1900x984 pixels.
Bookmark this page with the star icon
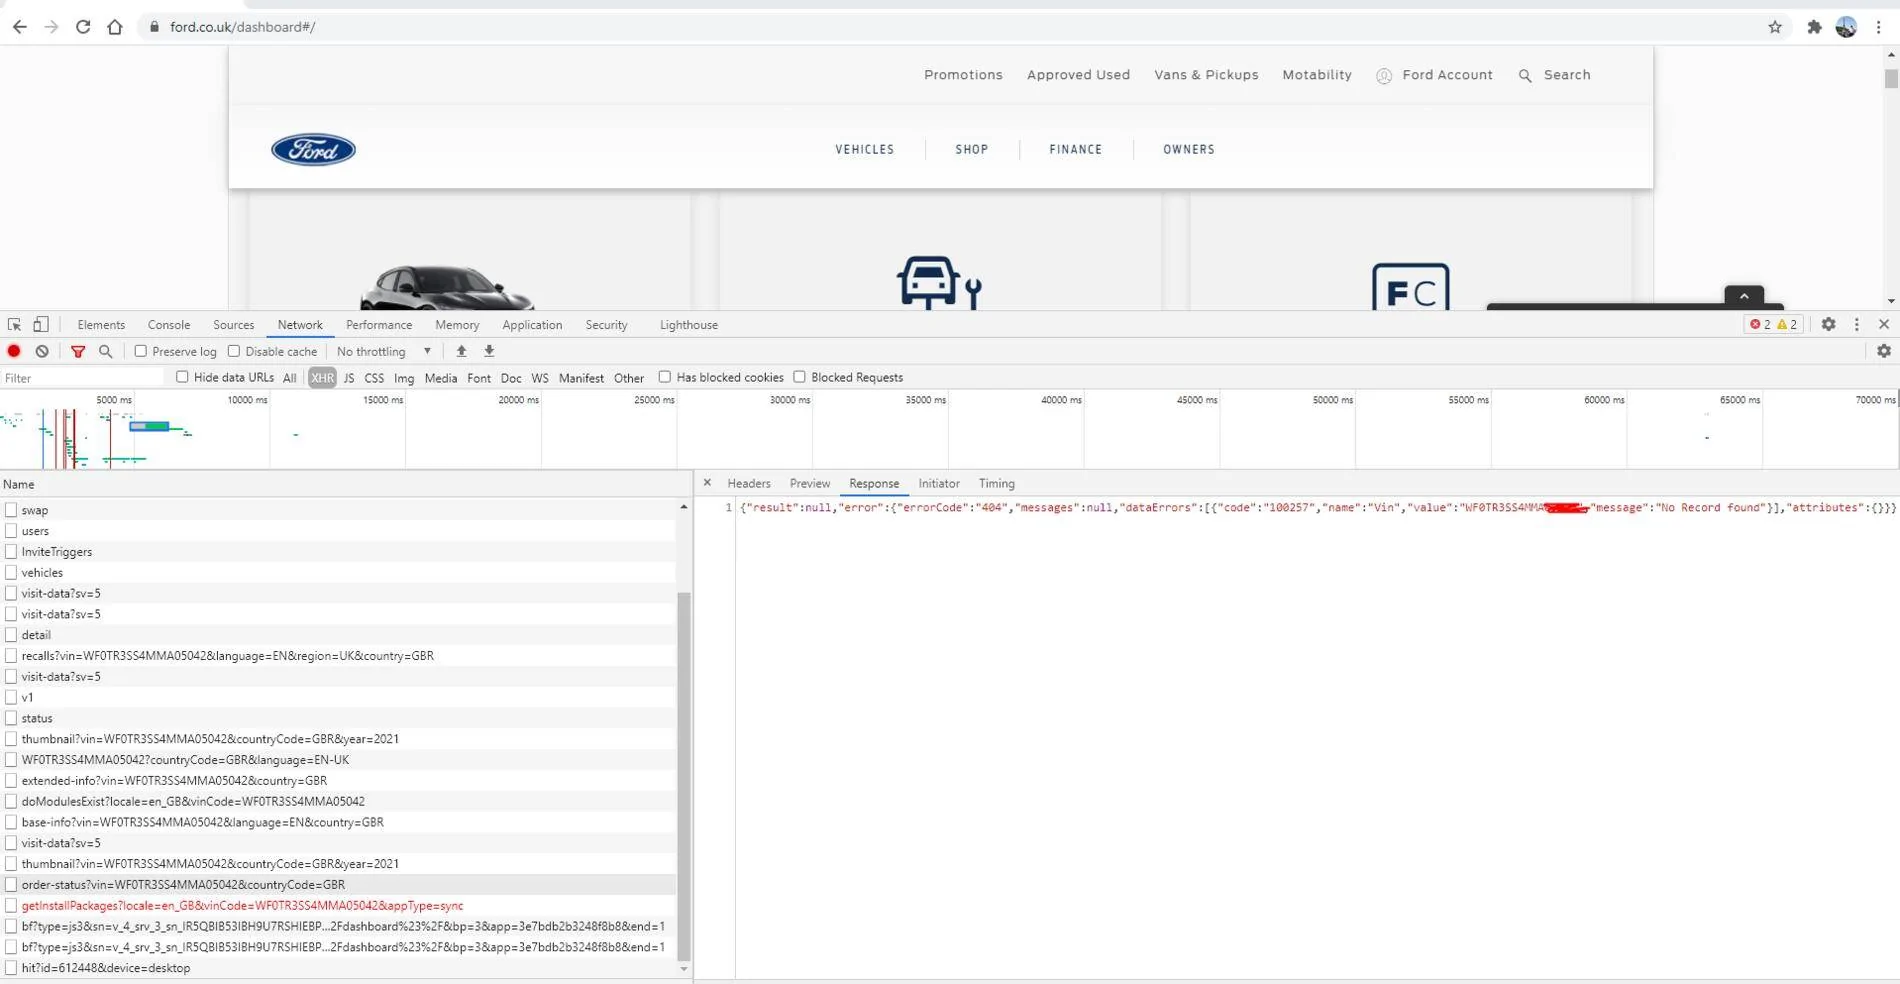coord(1775,27)
